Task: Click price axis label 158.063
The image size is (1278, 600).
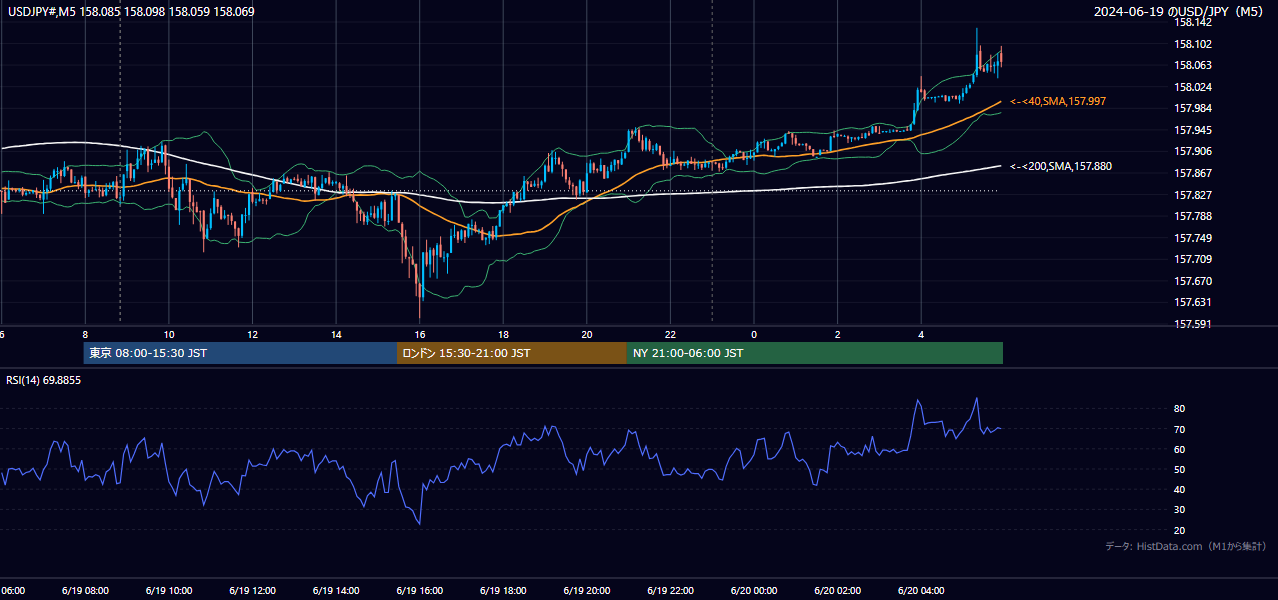Action: pos(1193,66)
